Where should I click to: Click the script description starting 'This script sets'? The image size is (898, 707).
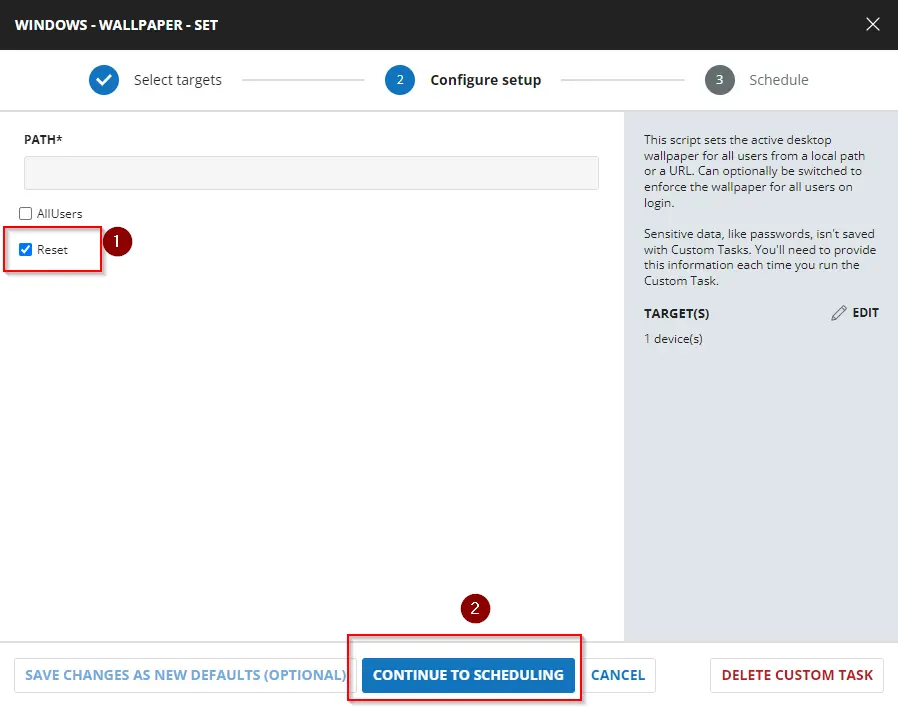click(x=754, y=171)
